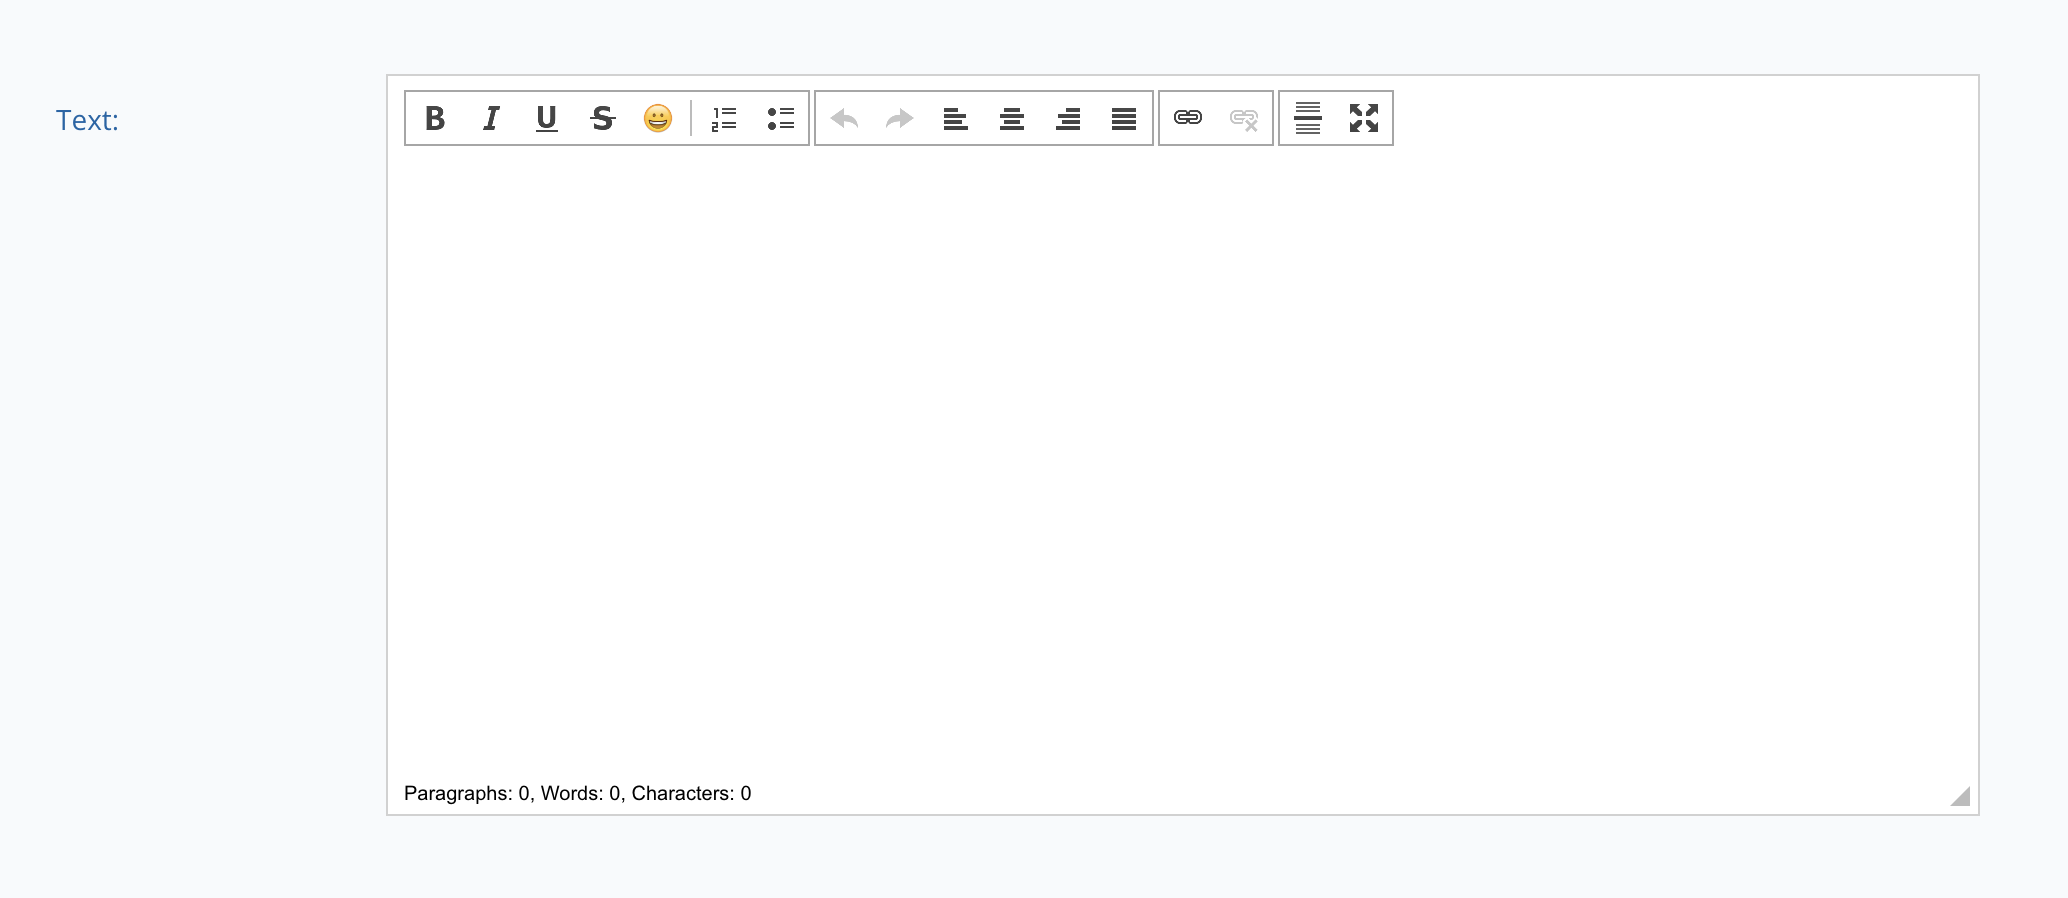Remove link with unlink button
This screenshot has width=2068, height=898.
point(1244,118)
